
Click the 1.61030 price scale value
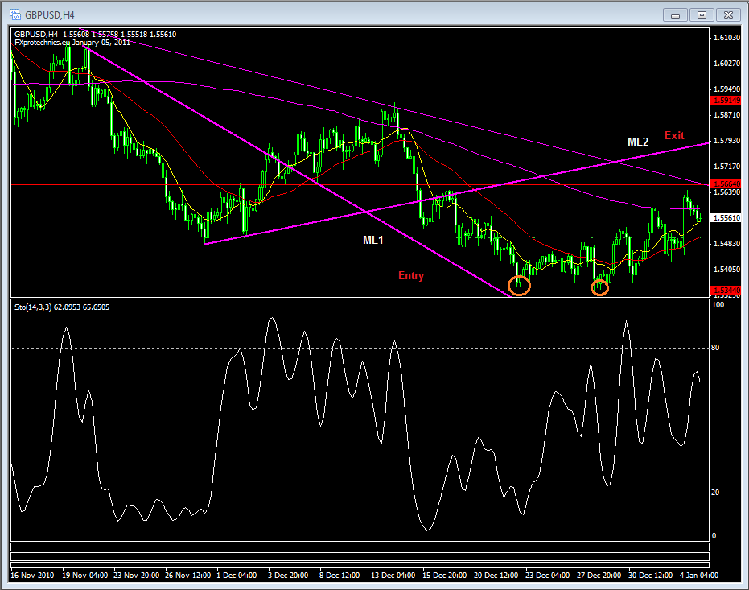[727, 37]
